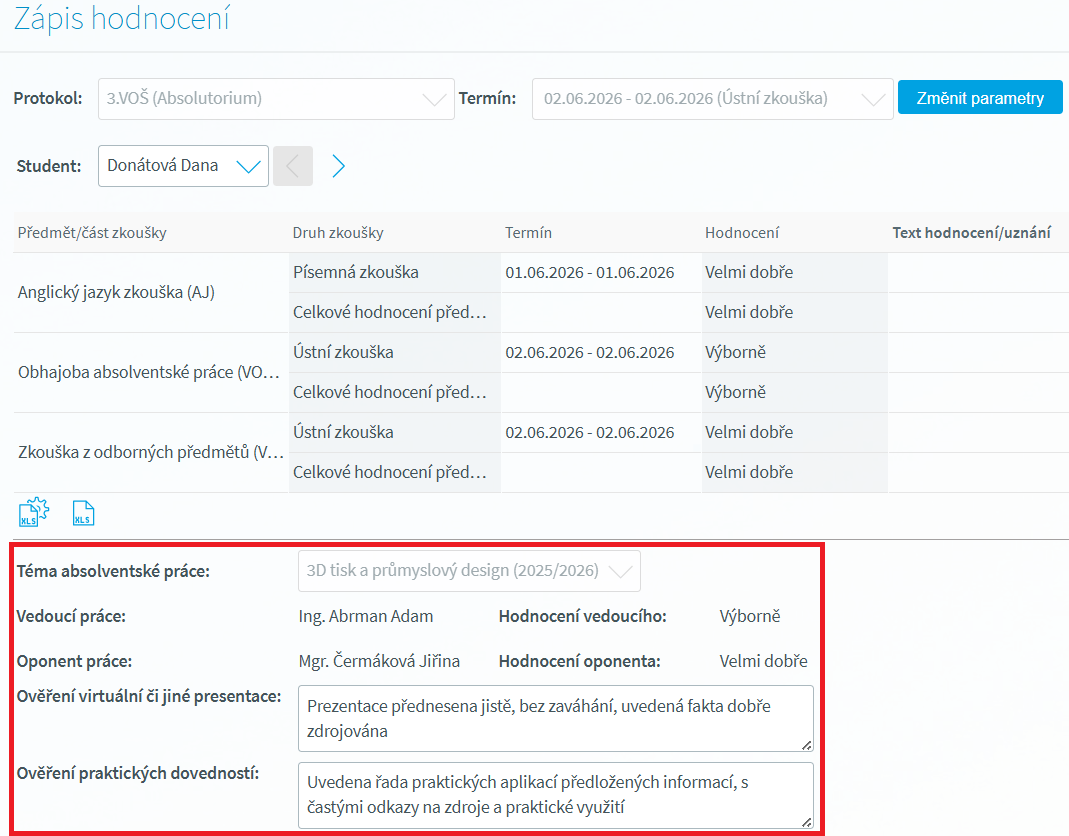This screenshot has width=1069, height=836.
Task: Click the Druh zkoušky column header
Action: coord(338,233)
